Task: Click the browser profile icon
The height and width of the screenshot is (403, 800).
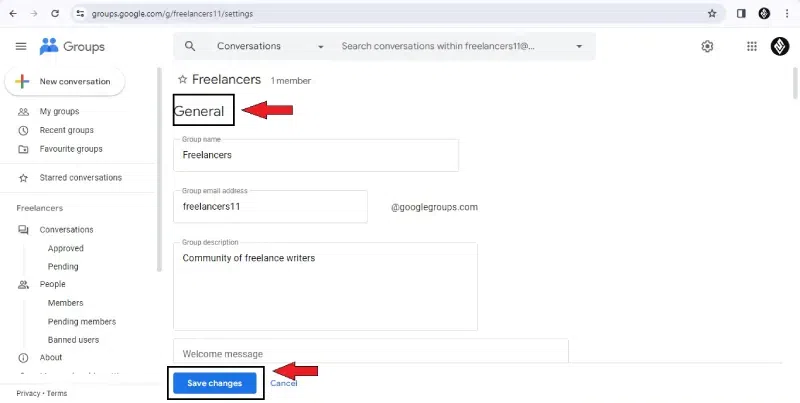Action: [764, 14]
